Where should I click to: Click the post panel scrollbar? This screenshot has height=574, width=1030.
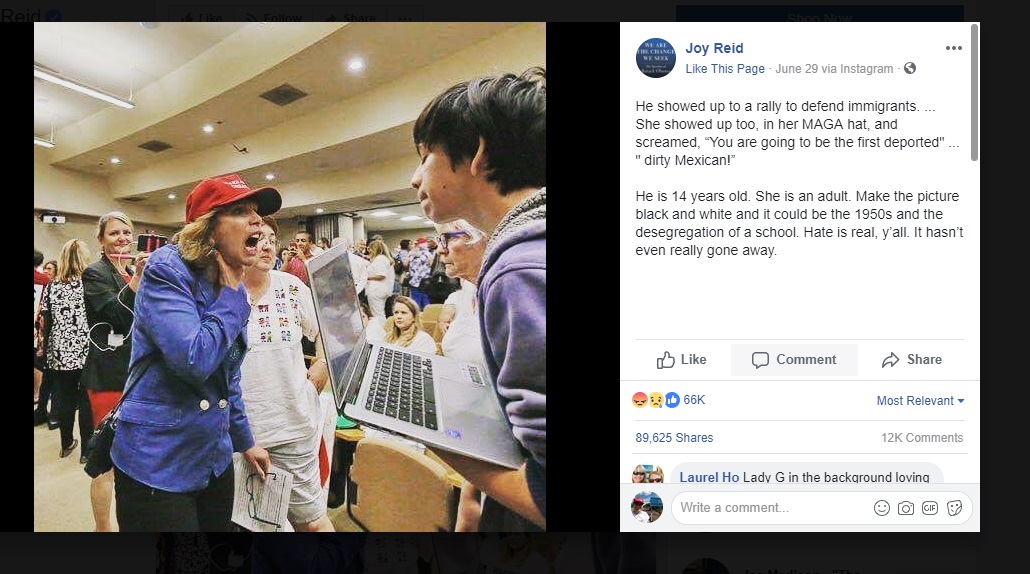point(974,92)
